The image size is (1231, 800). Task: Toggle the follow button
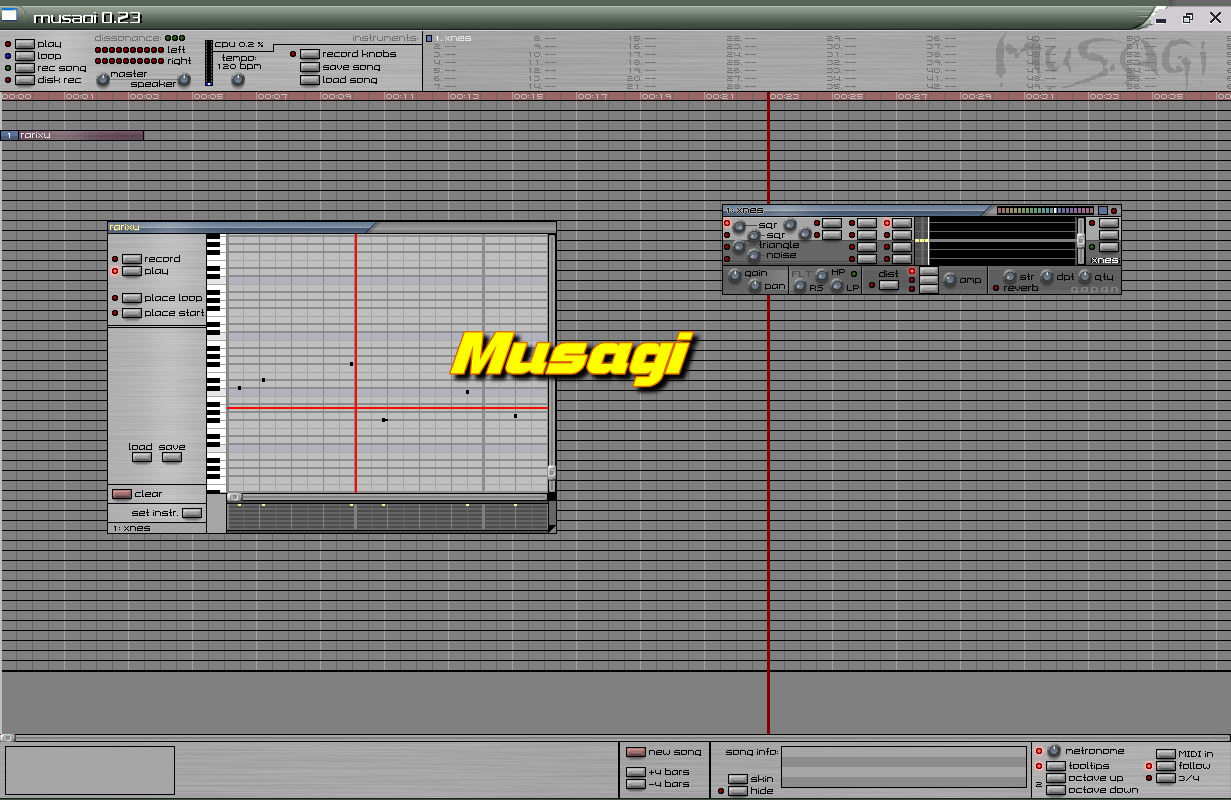point(1166,767)
